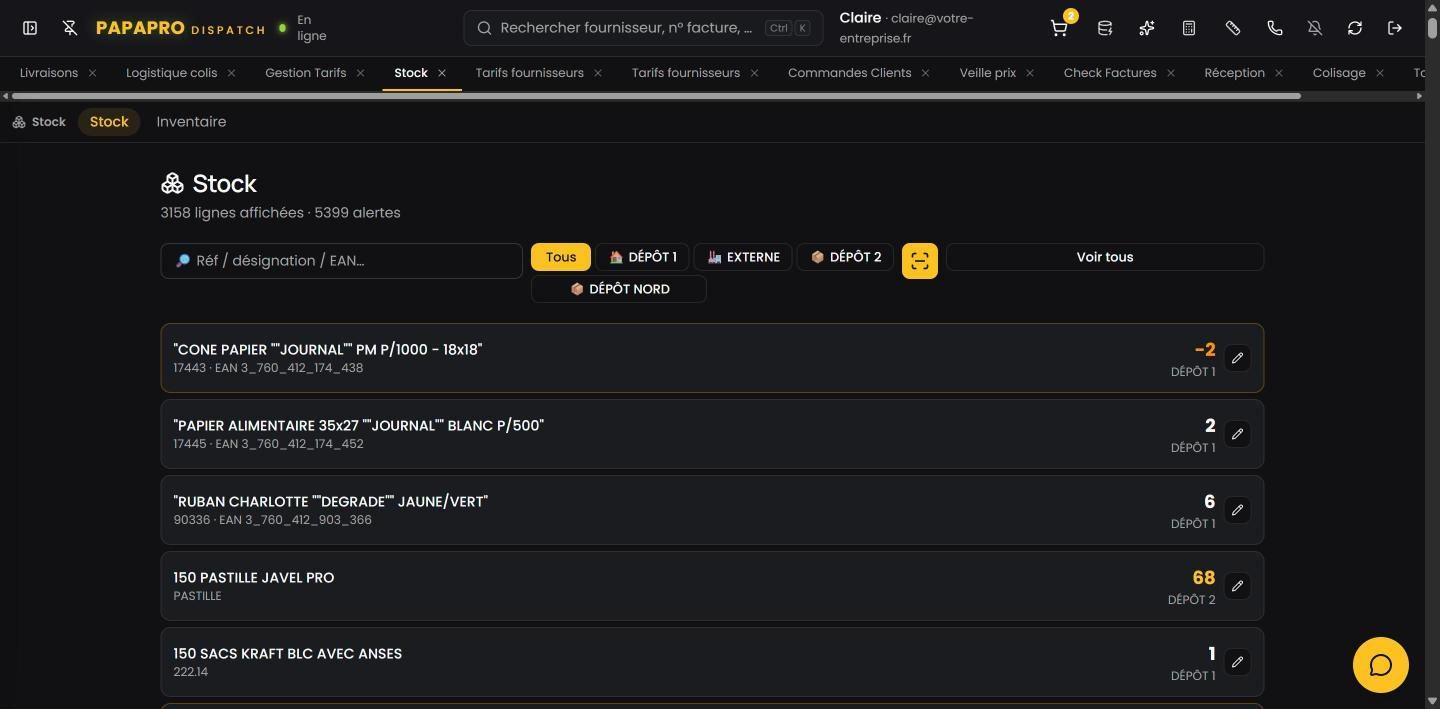1440x709 pixels.
Task: Click the phone call icon
Action: pyautogui.click(x=1275, y=28)
